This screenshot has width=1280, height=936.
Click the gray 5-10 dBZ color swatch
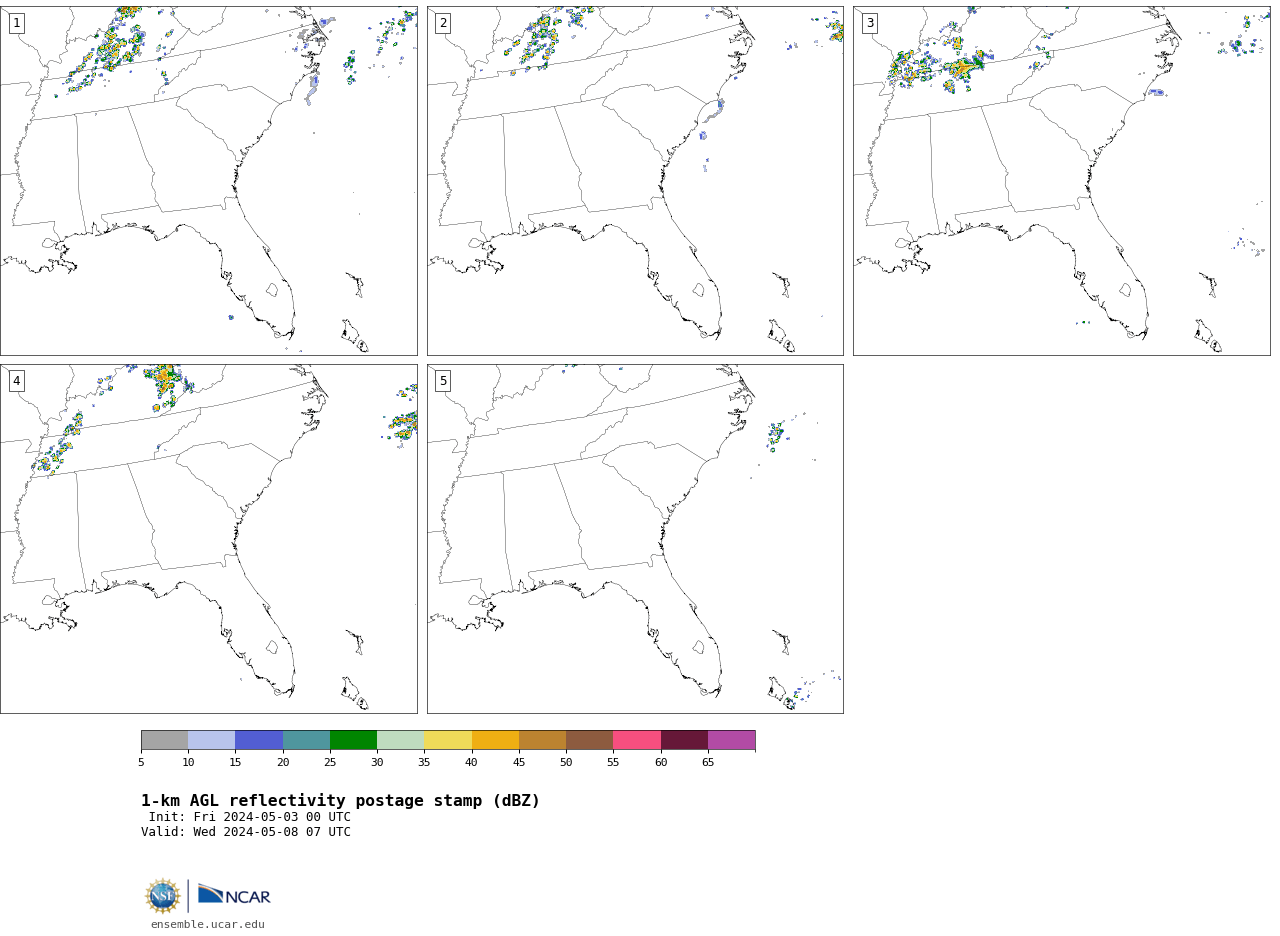tap(164, 740)
